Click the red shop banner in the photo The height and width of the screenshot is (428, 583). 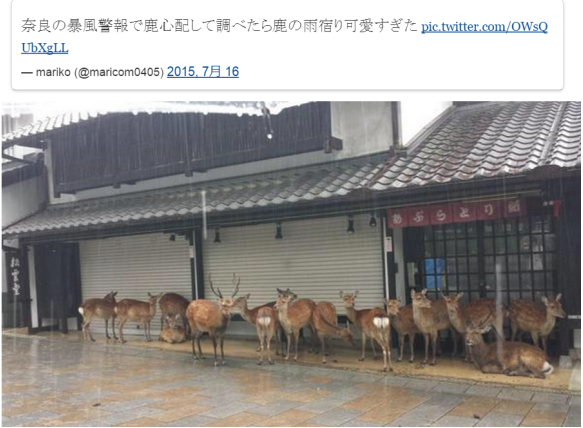pos(457,213)
